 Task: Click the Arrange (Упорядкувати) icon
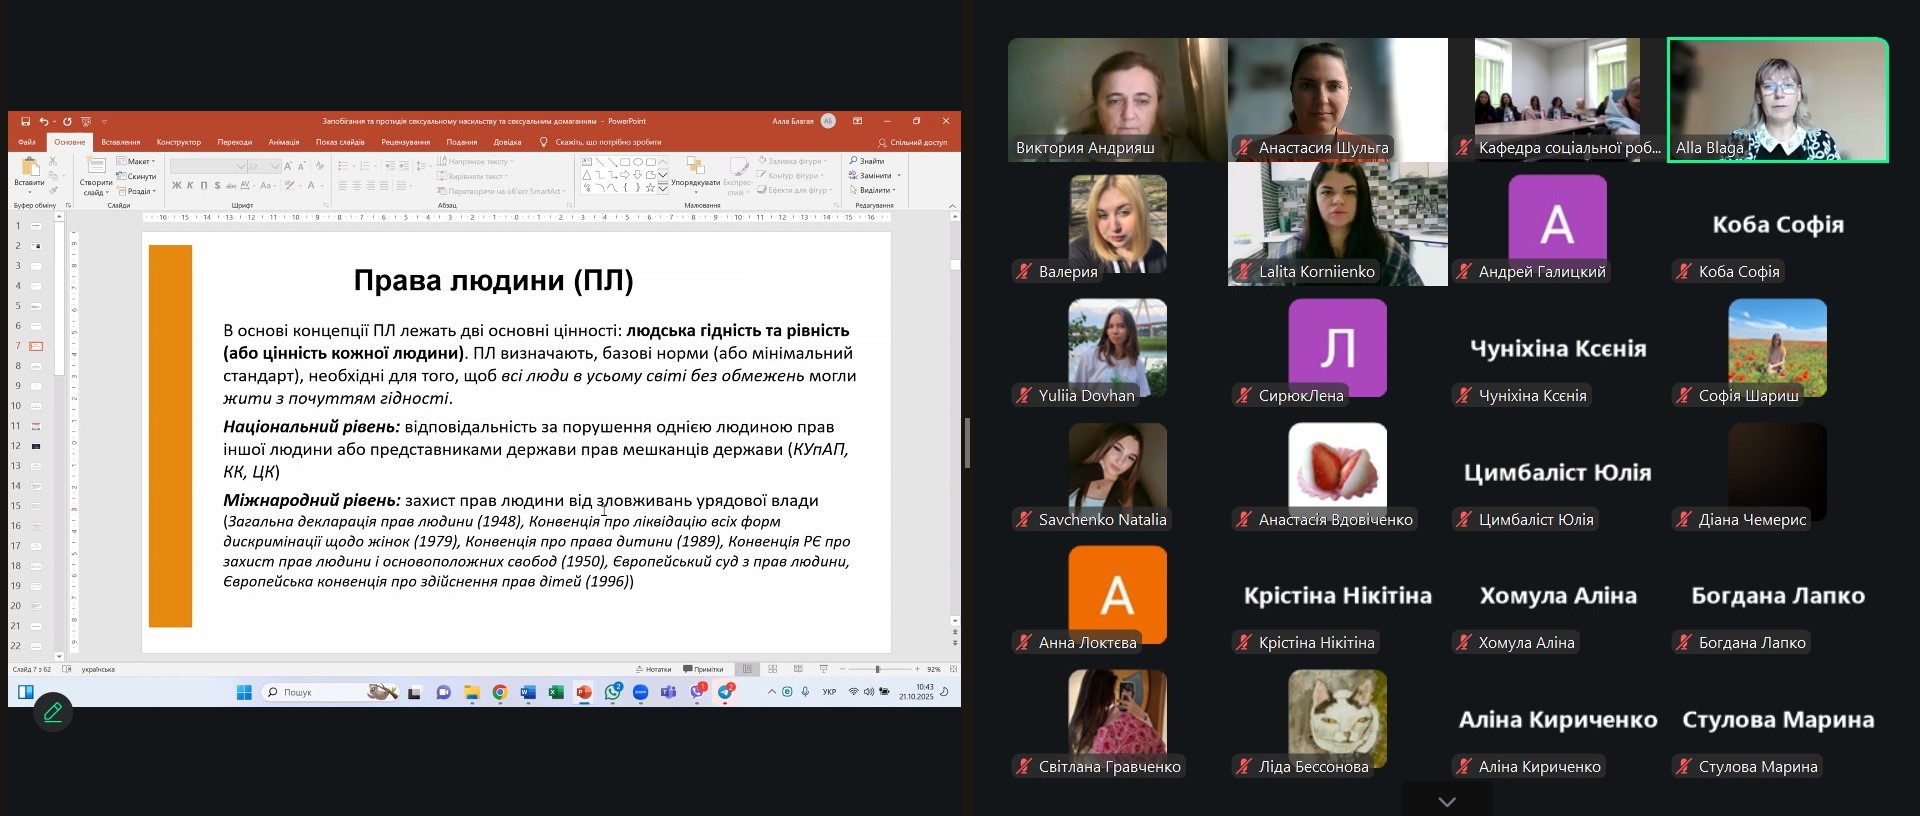point(695,171)
